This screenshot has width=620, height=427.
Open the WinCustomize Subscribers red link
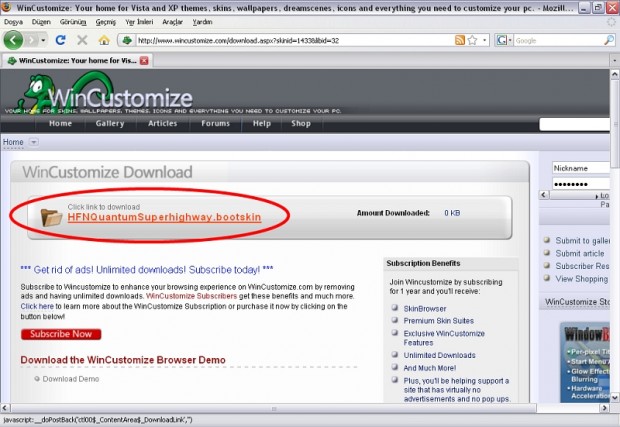[x=191, y=296]
